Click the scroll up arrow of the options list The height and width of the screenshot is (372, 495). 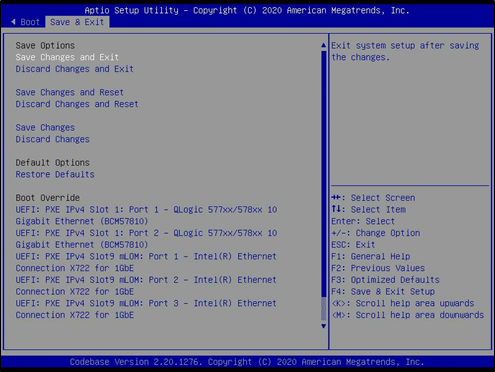[323, 45]
